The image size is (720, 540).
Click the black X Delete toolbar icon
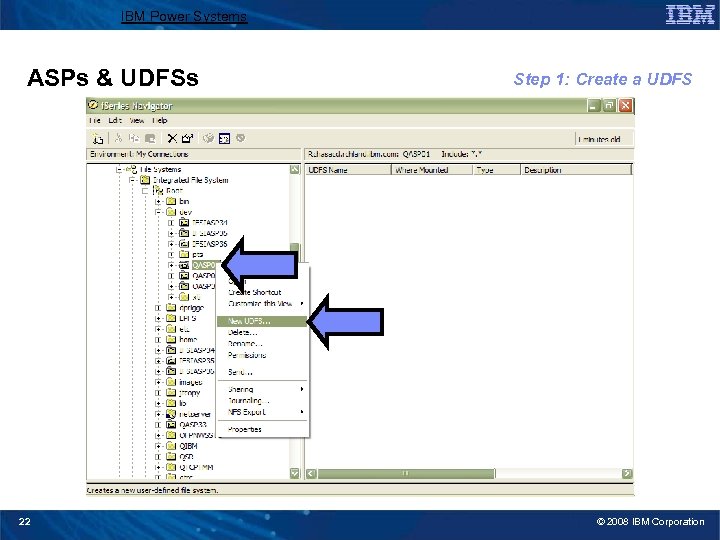click(172, 138)
